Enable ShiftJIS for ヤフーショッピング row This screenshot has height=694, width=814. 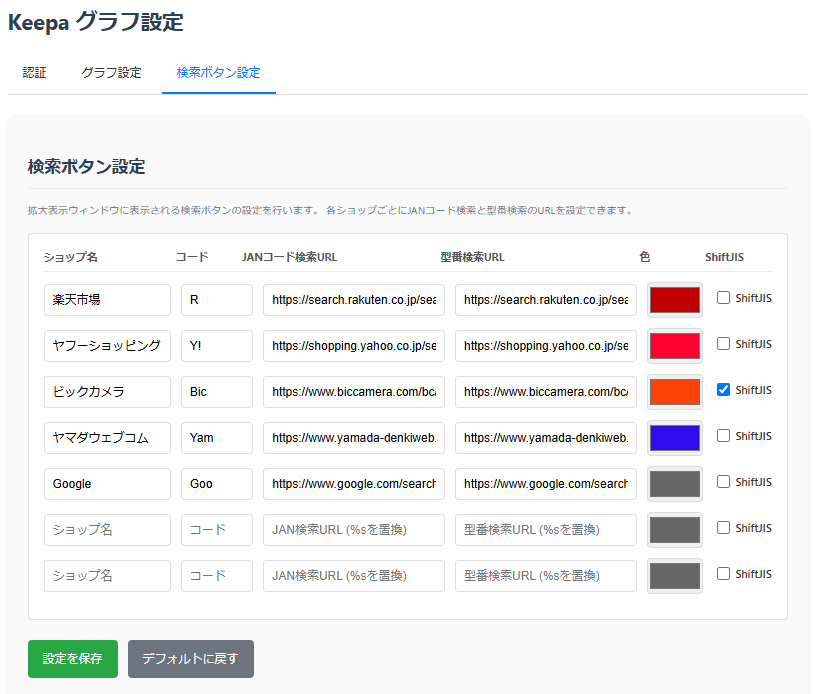pyautogui.click(x=723, y=344)
